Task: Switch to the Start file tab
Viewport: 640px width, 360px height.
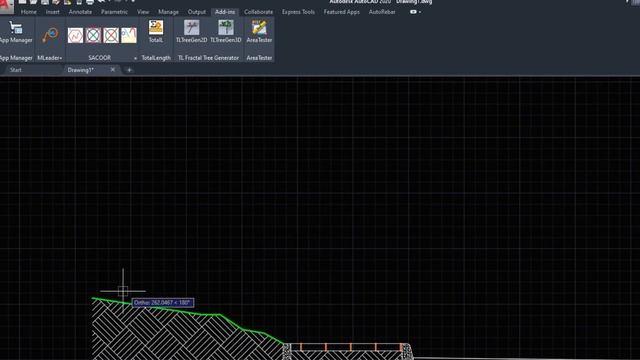Action: [16, 70]
